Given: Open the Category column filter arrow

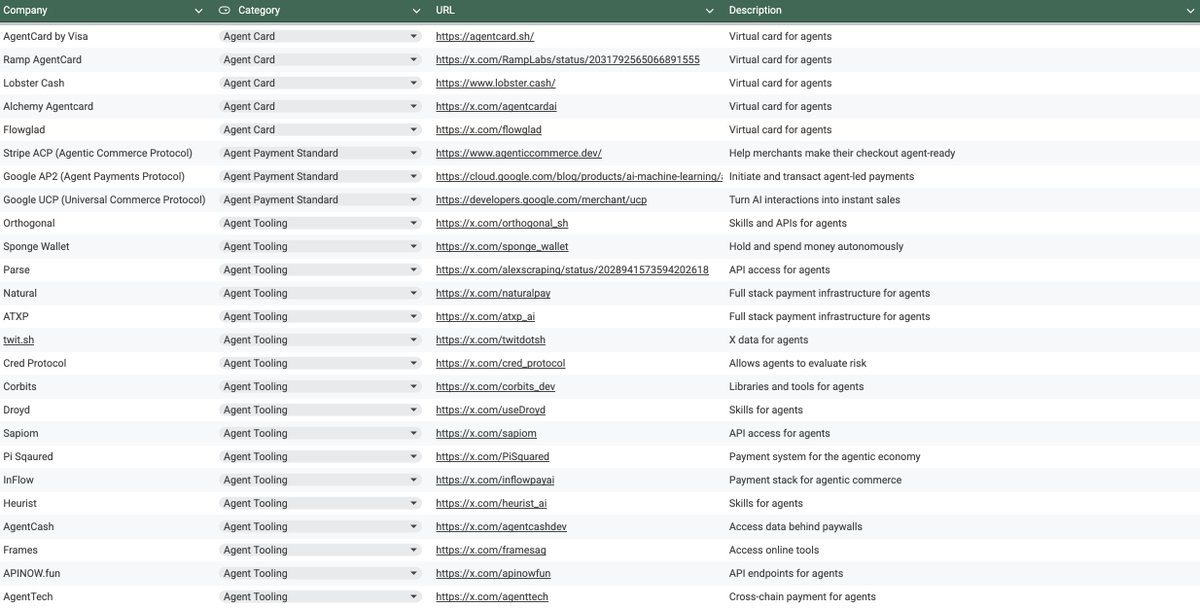Looking at the screenshot, I should pos(416,11).
